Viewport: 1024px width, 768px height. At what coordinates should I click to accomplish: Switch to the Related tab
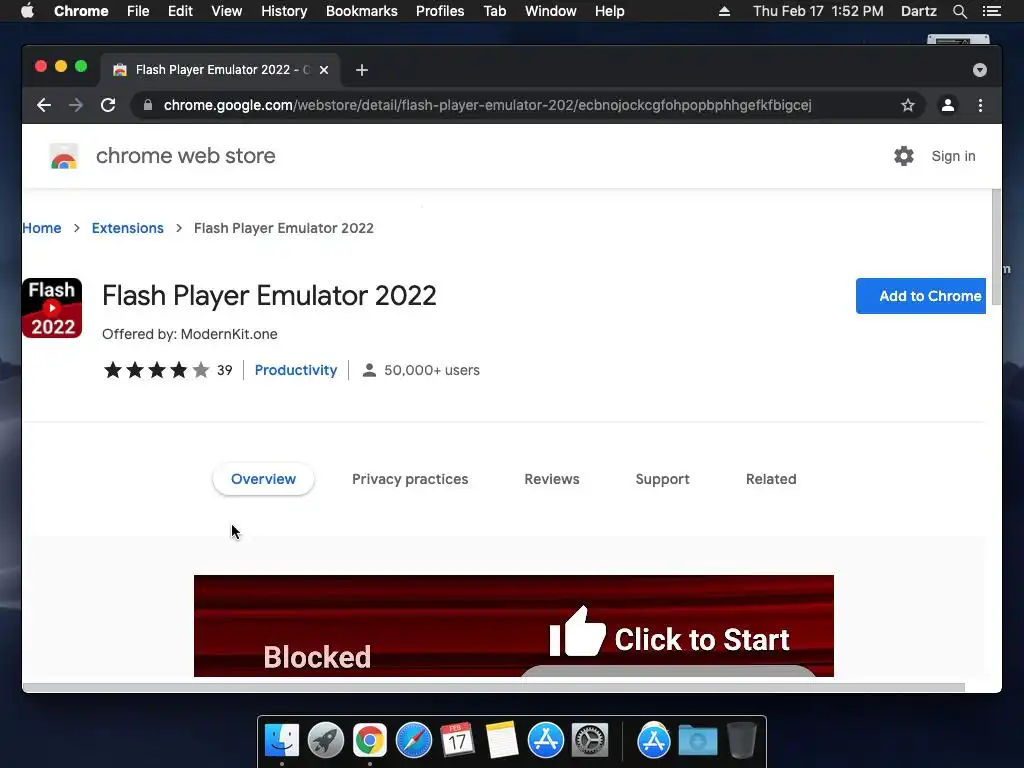pos(771,479)
